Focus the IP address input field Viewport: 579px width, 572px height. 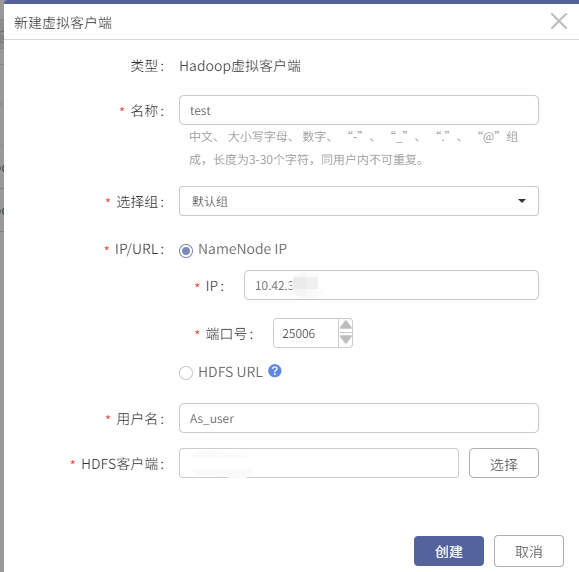click(x=391, y=285)
